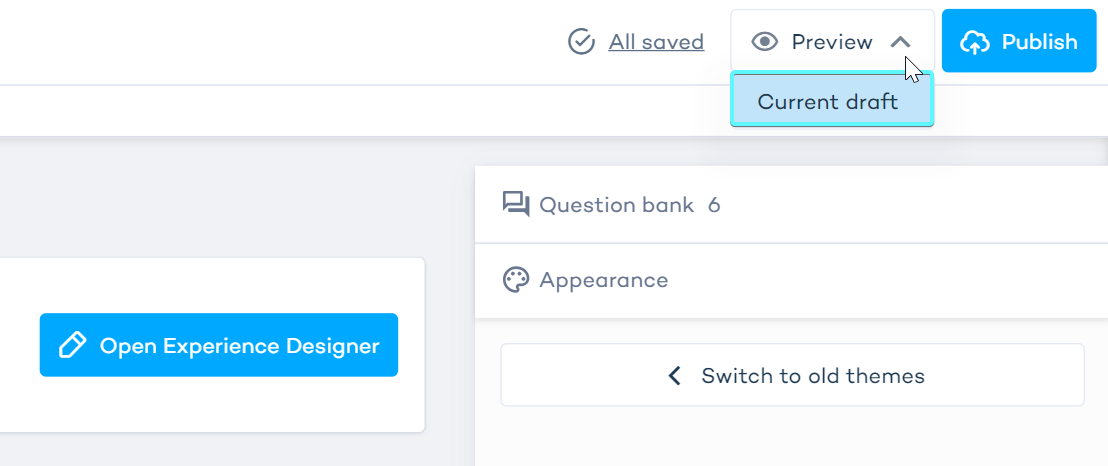Publish the survey with the Publish label
The image size is (1108, 466).
tap(1039, 42)
